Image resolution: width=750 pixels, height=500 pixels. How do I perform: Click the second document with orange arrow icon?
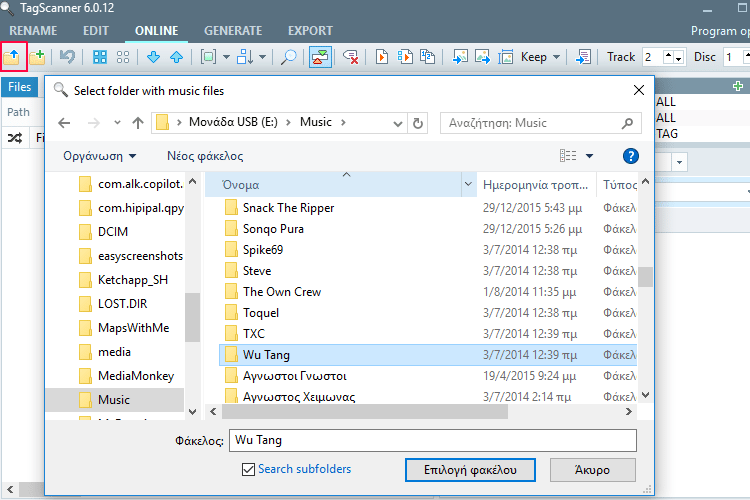coord(405,57)
